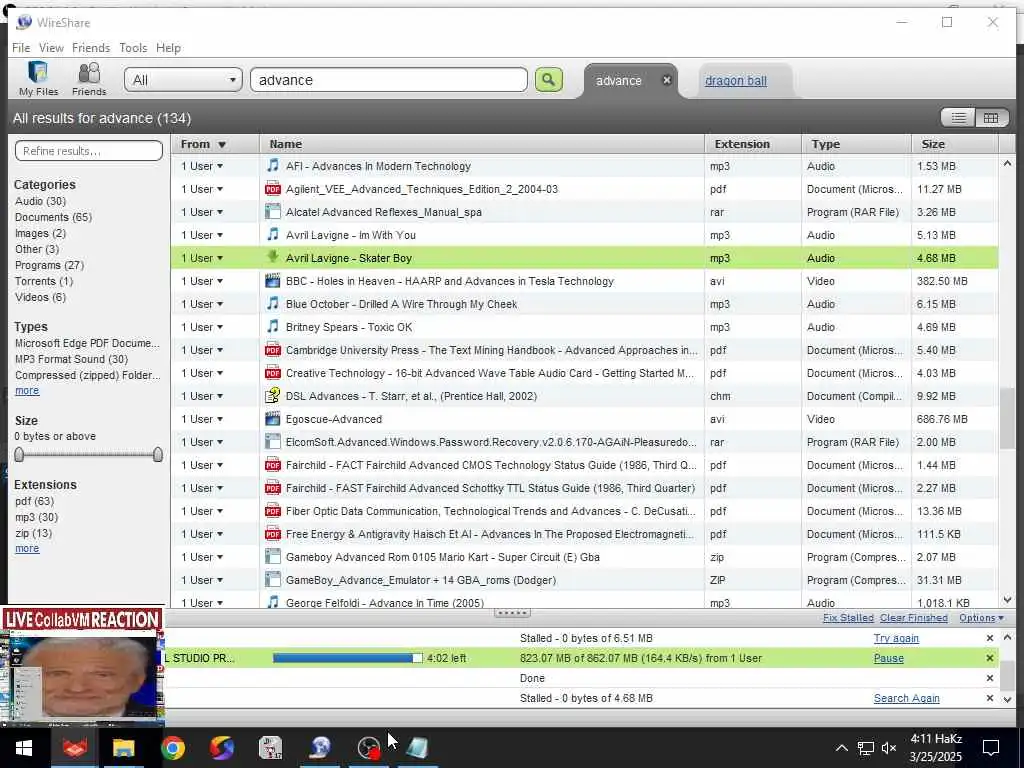Open the Friends toolbar icon
This screenshot has width=1024, height=768.
pyautogui.click(x=89, y=78)
